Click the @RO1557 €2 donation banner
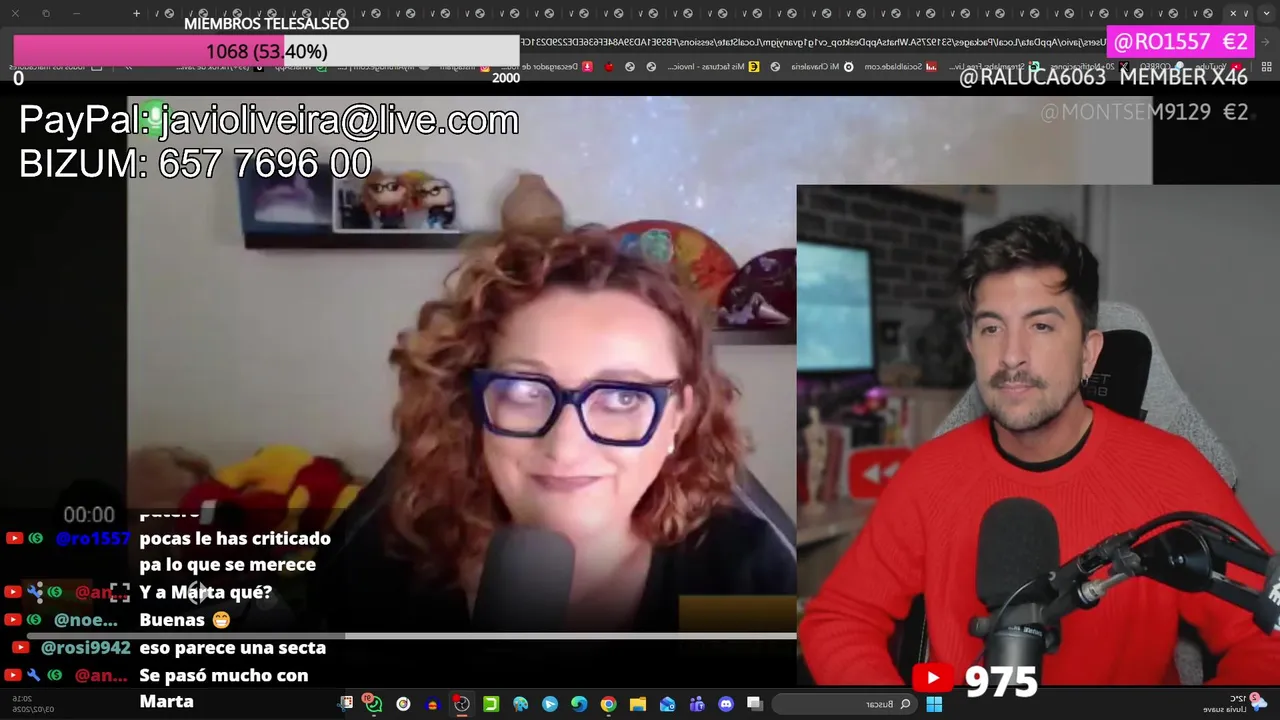Viewport: 1280px width, 720px height. pyautogui.click(x=1180, y=41)
